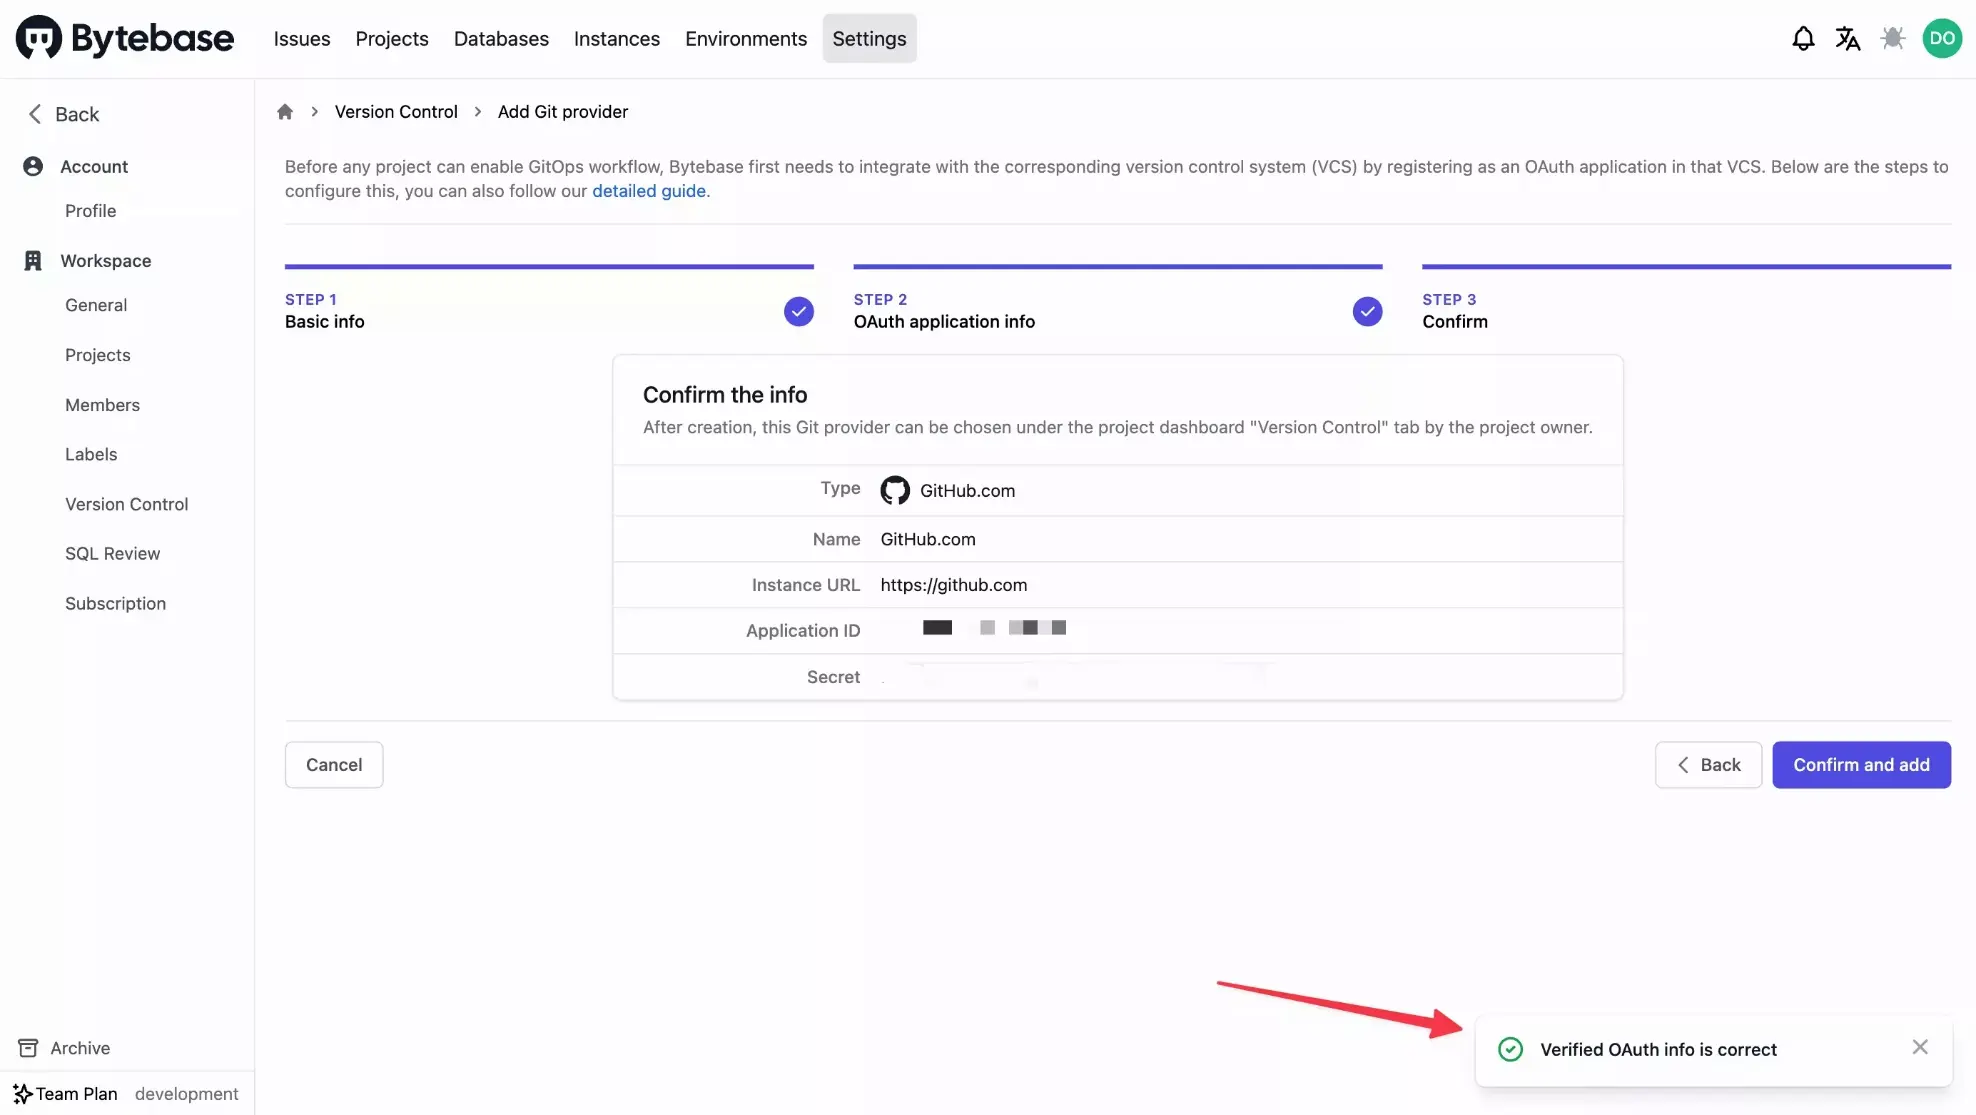Go Back from the sidebar
This screenshot has width=1976, height=1115.
tap(64, 114)
